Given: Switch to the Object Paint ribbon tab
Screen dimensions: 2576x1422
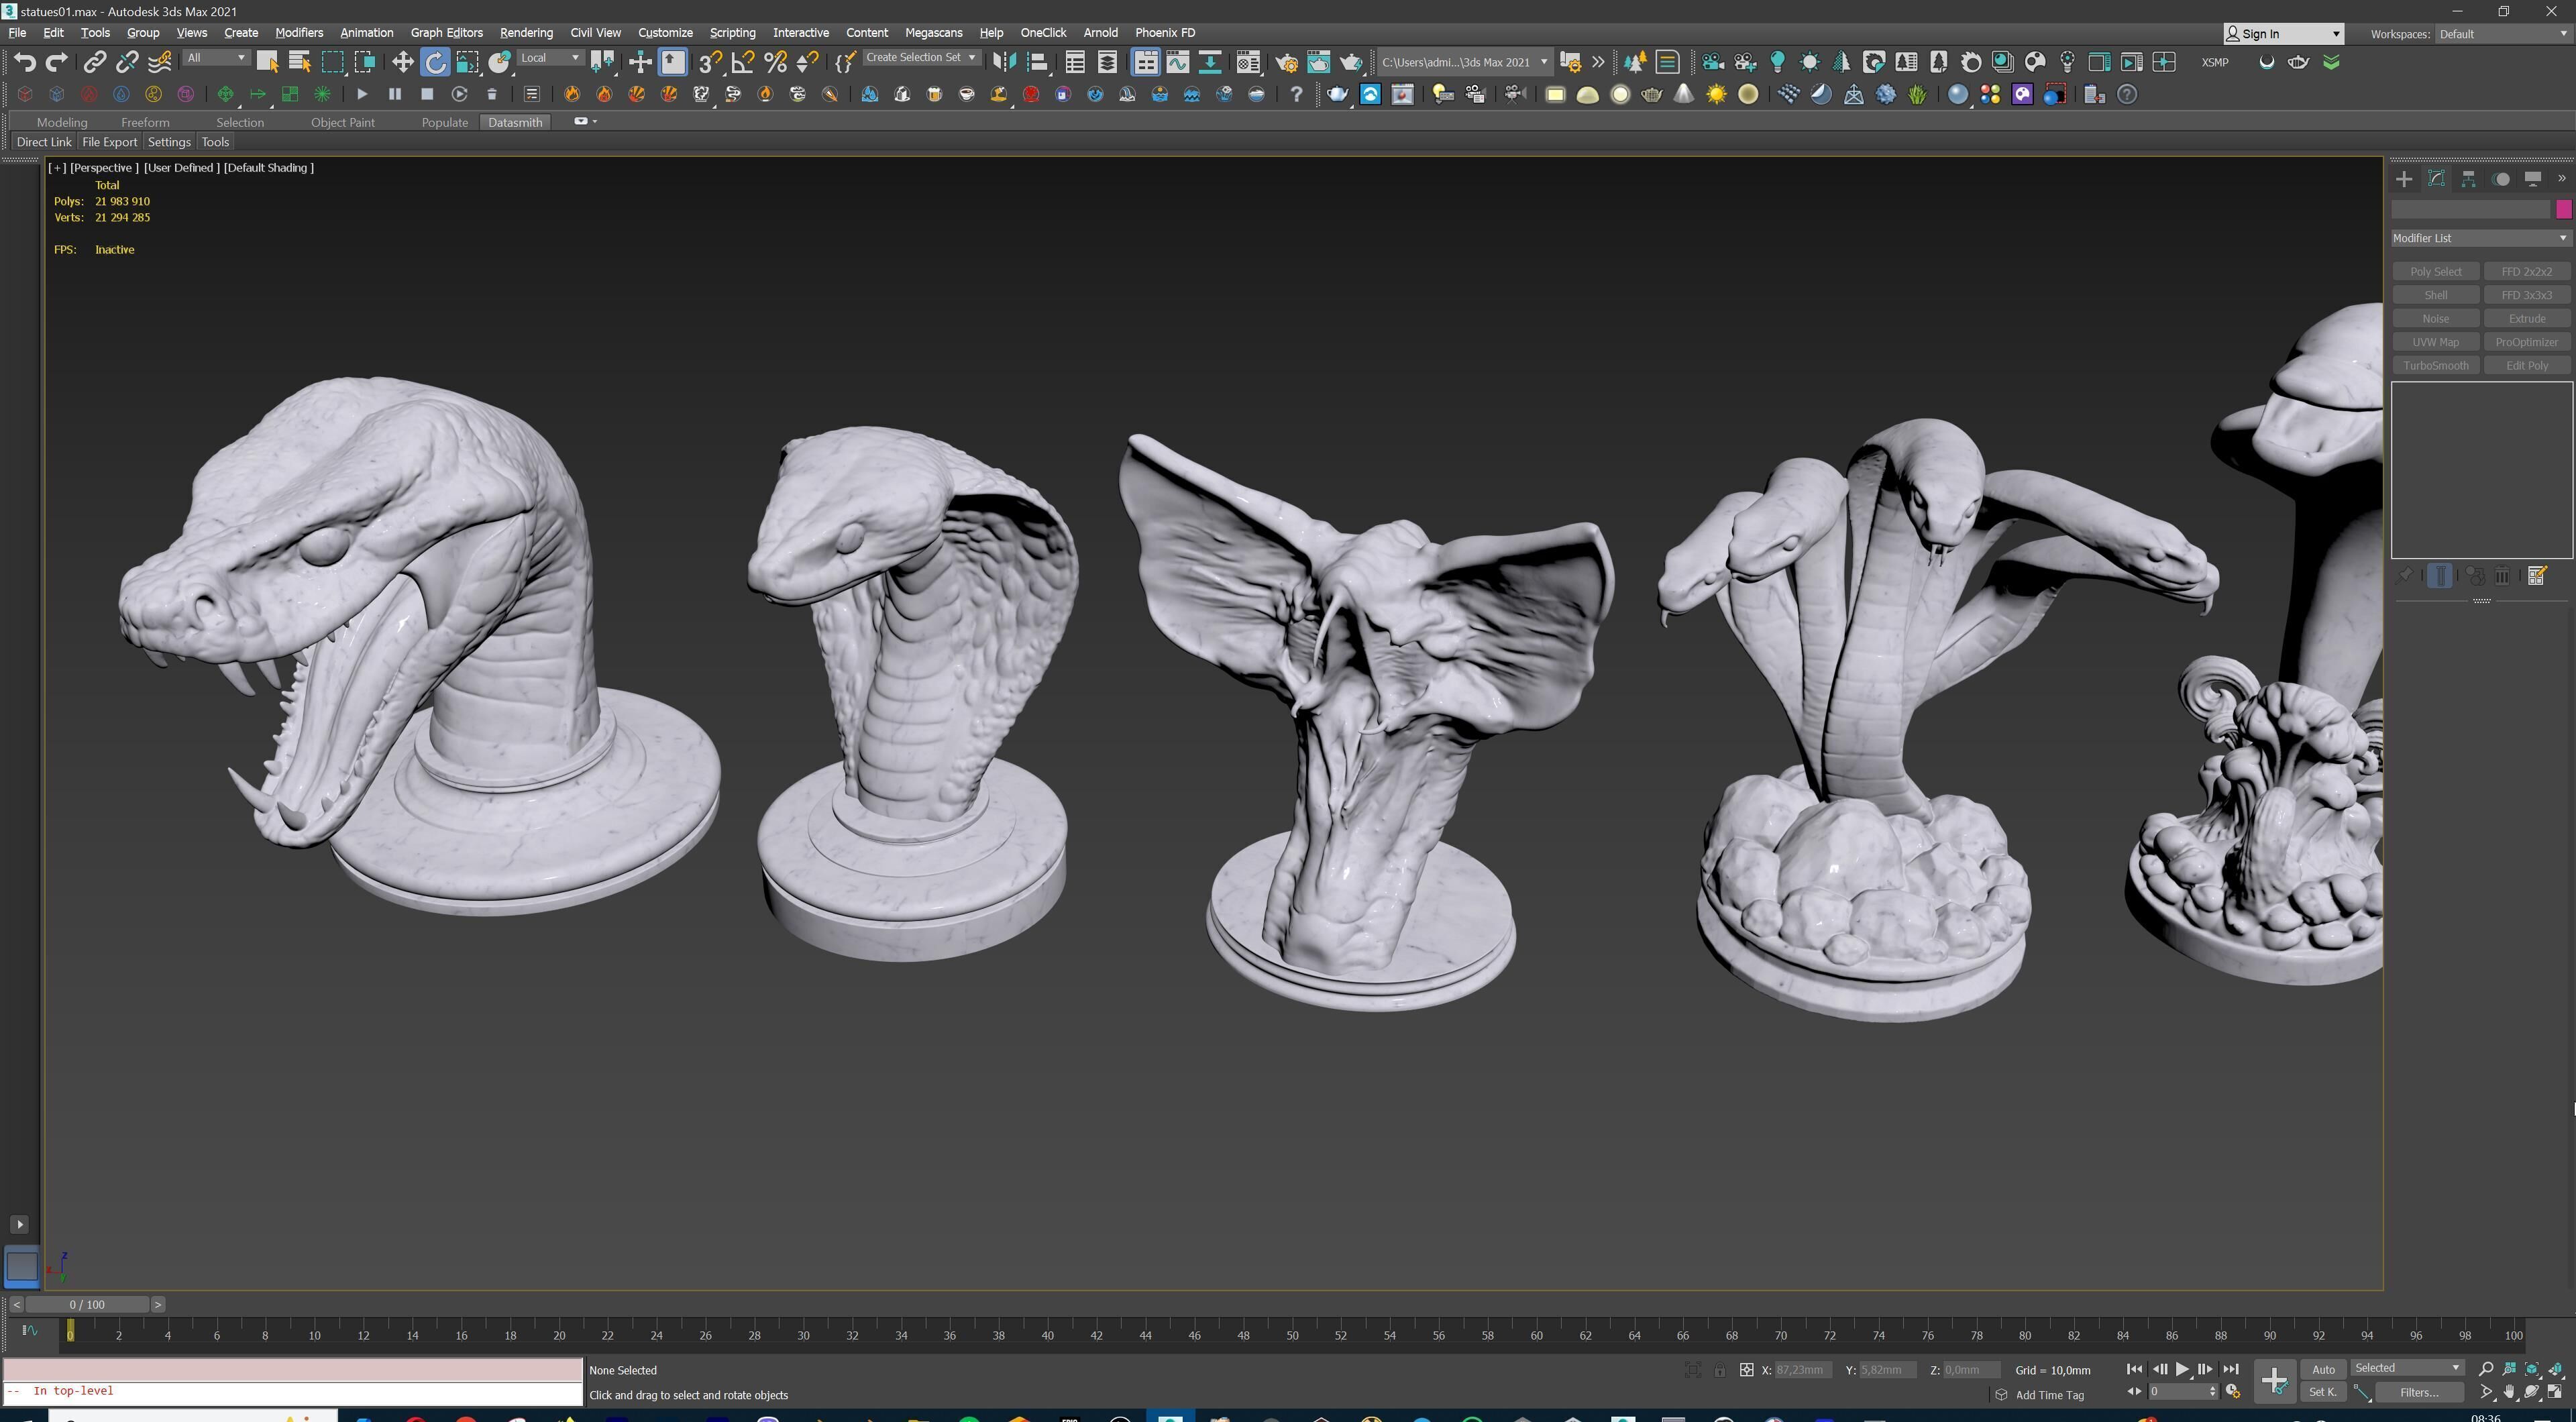Looking at the screenshot, I should [343, 122].
